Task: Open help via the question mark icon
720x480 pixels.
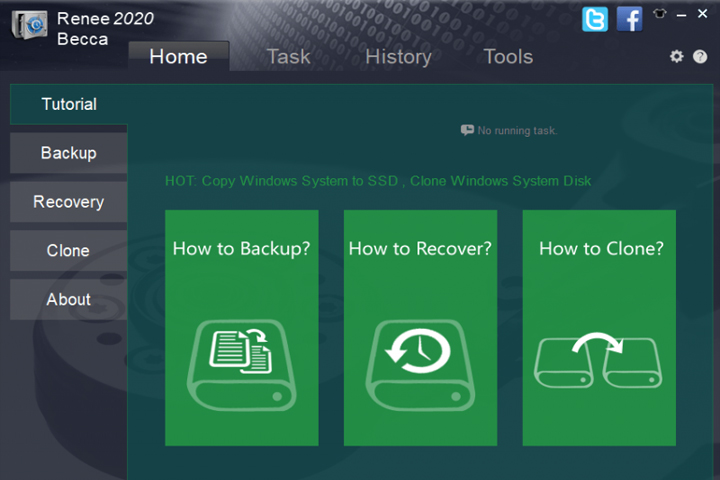Action: point(700,56)
